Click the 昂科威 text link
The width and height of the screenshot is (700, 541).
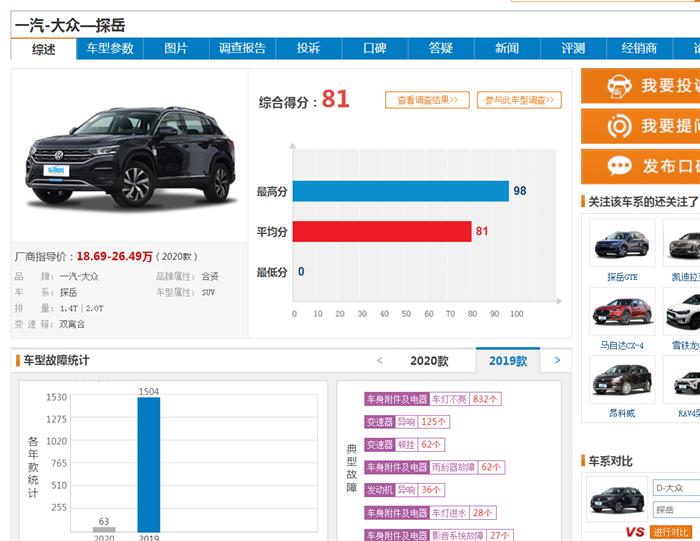(x=622, y=414)
